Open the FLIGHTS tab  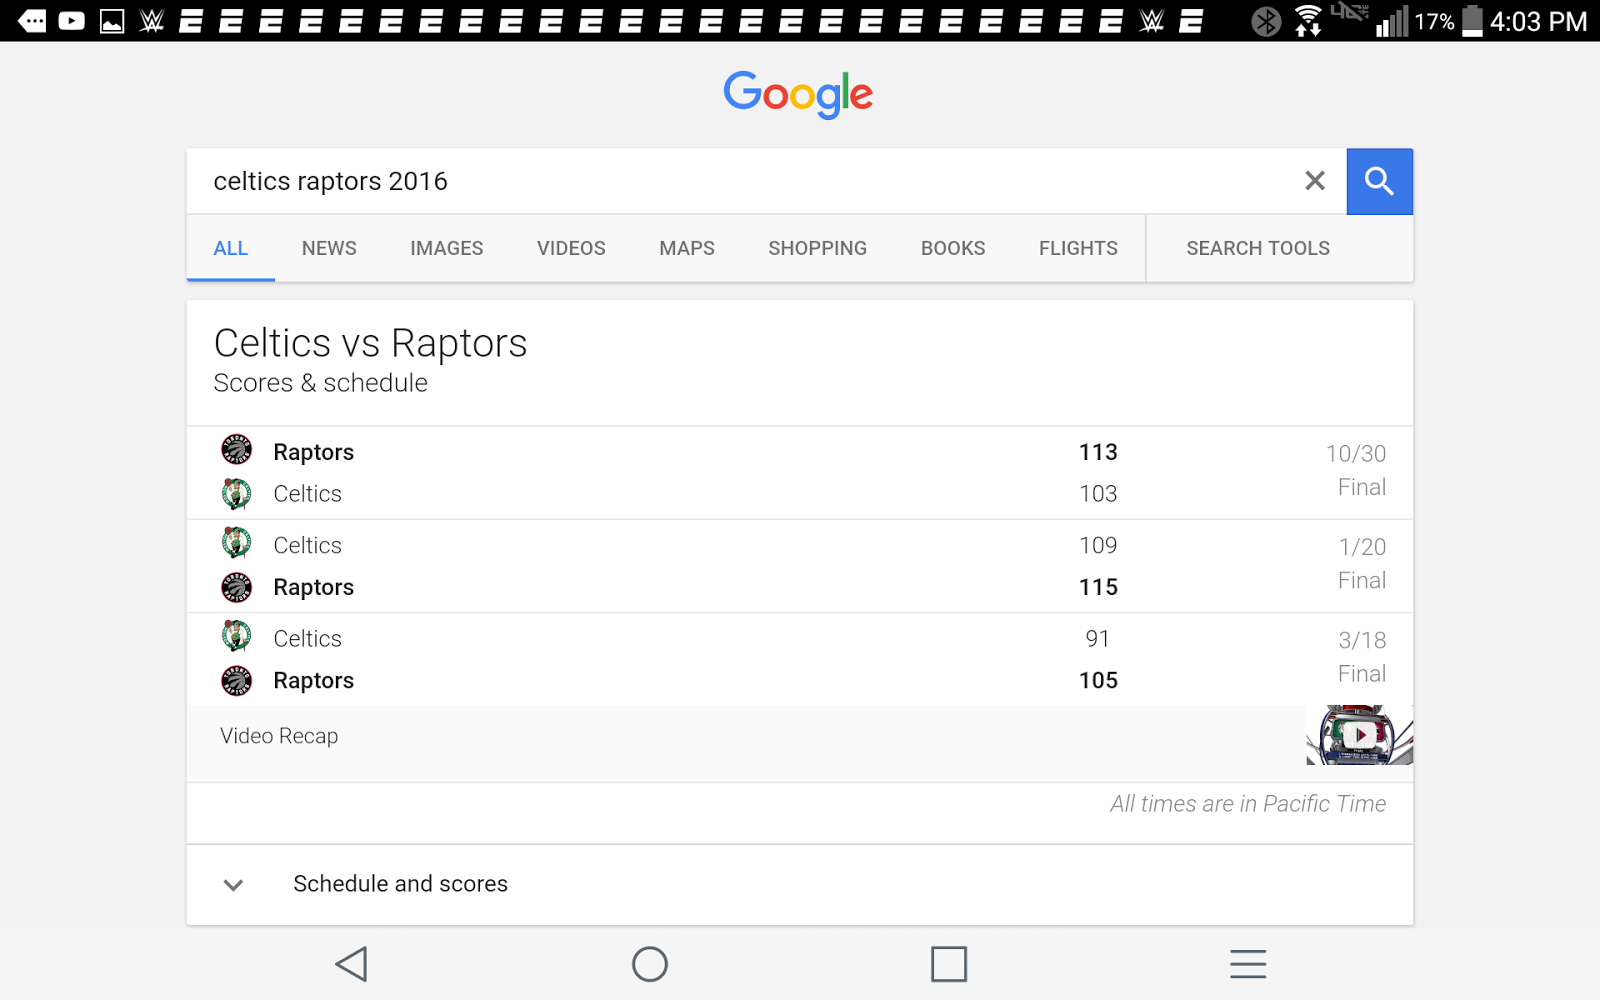click(x=1078, y=248)
